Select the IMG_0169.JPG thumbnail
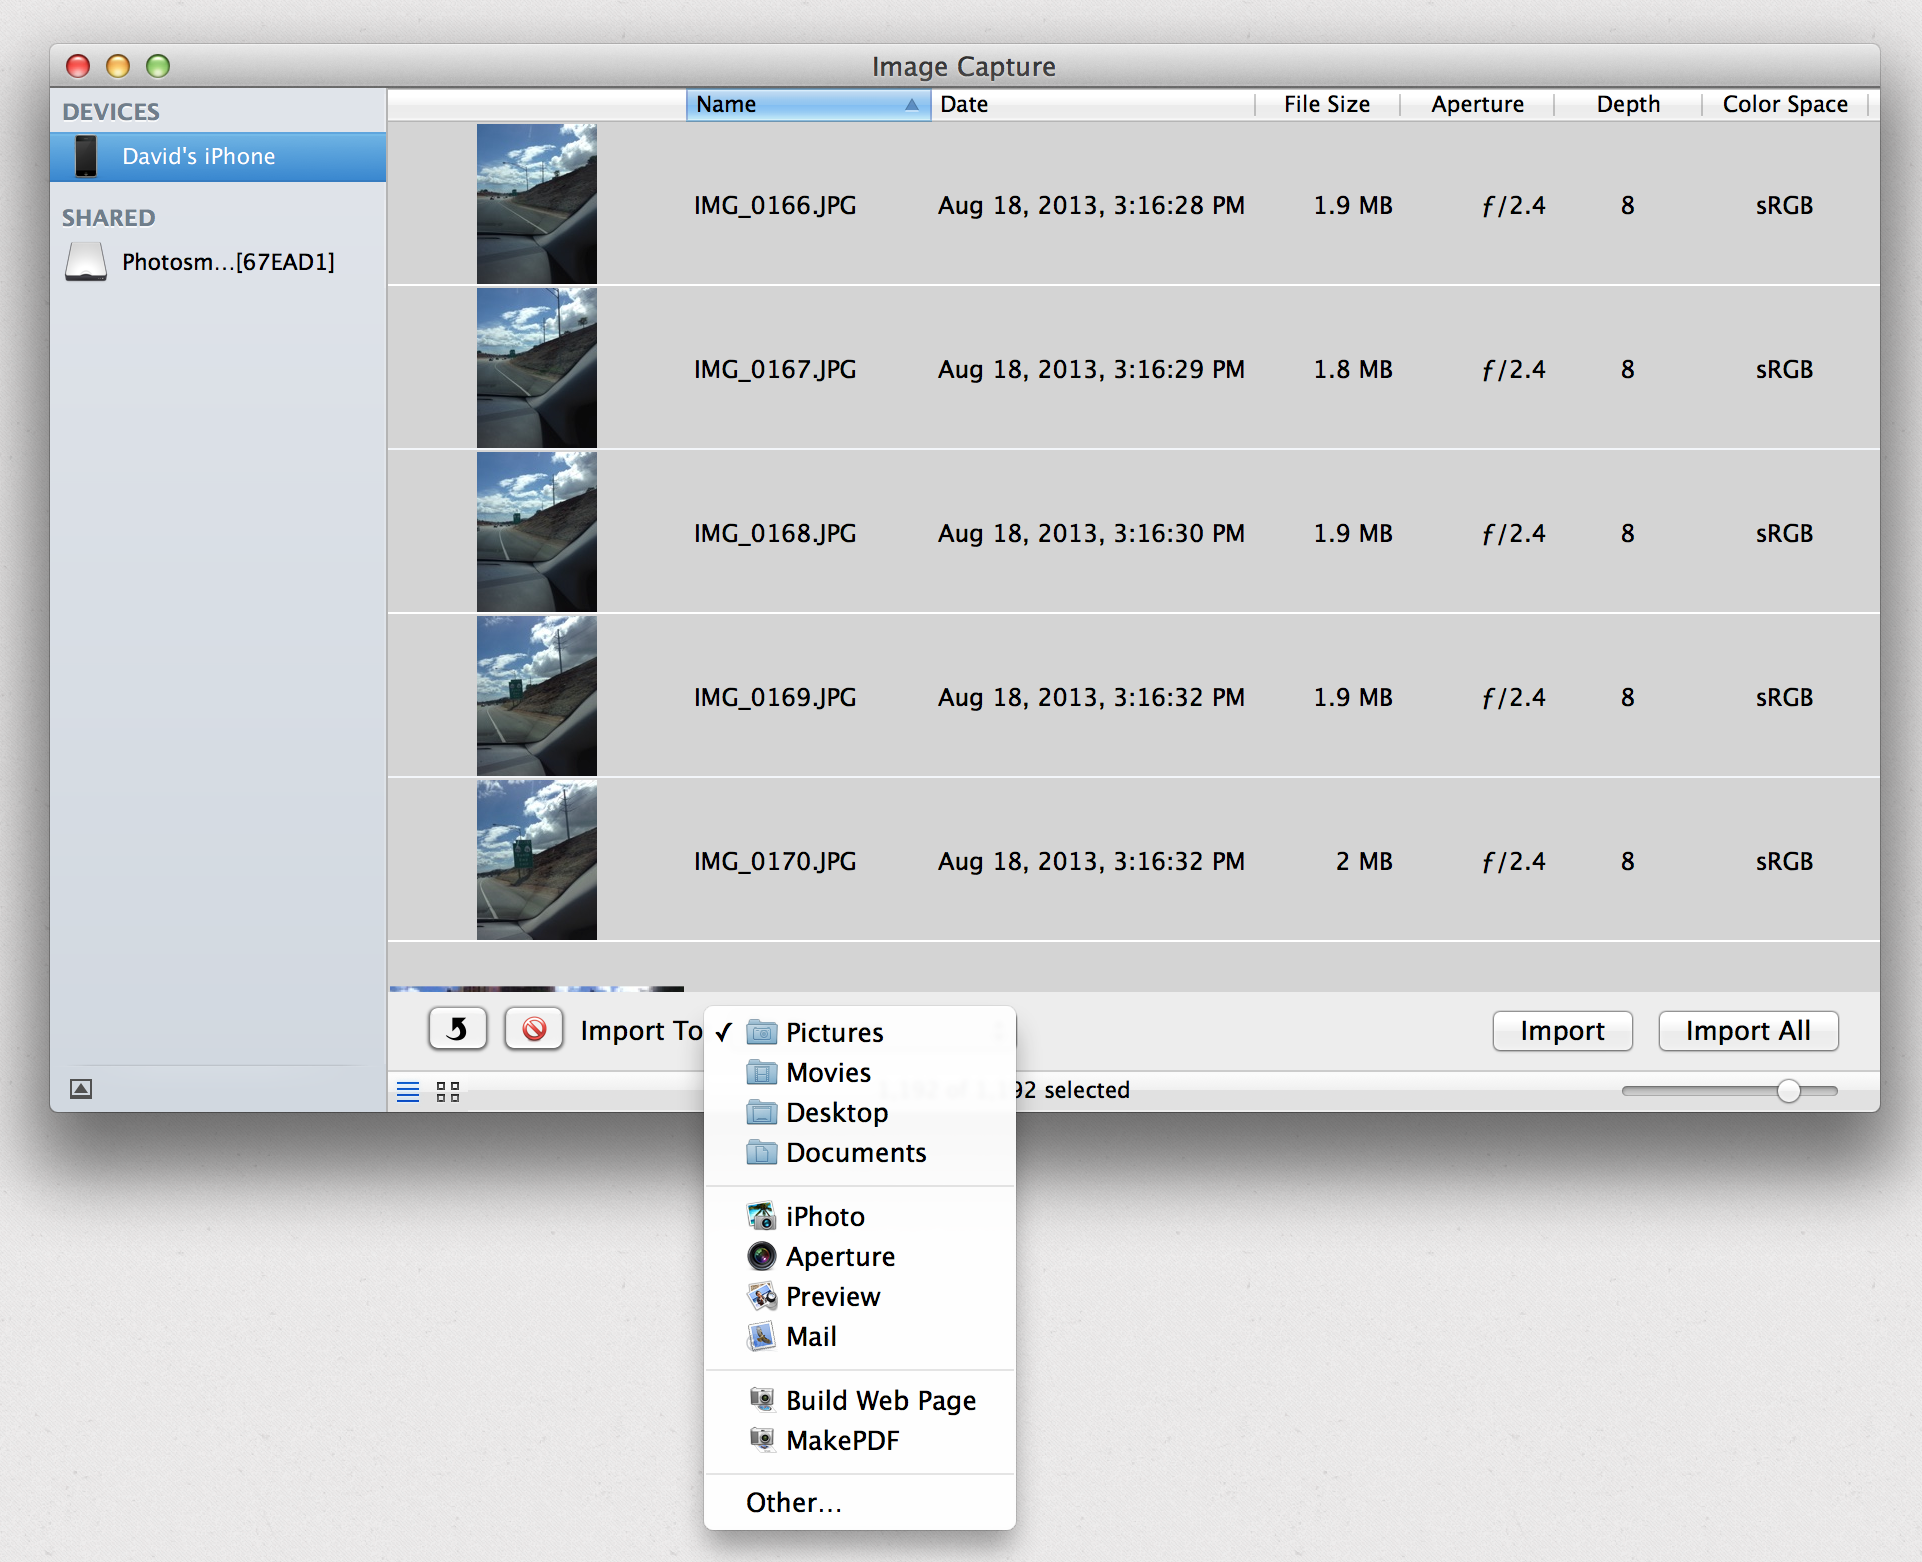 click(536, 696)
